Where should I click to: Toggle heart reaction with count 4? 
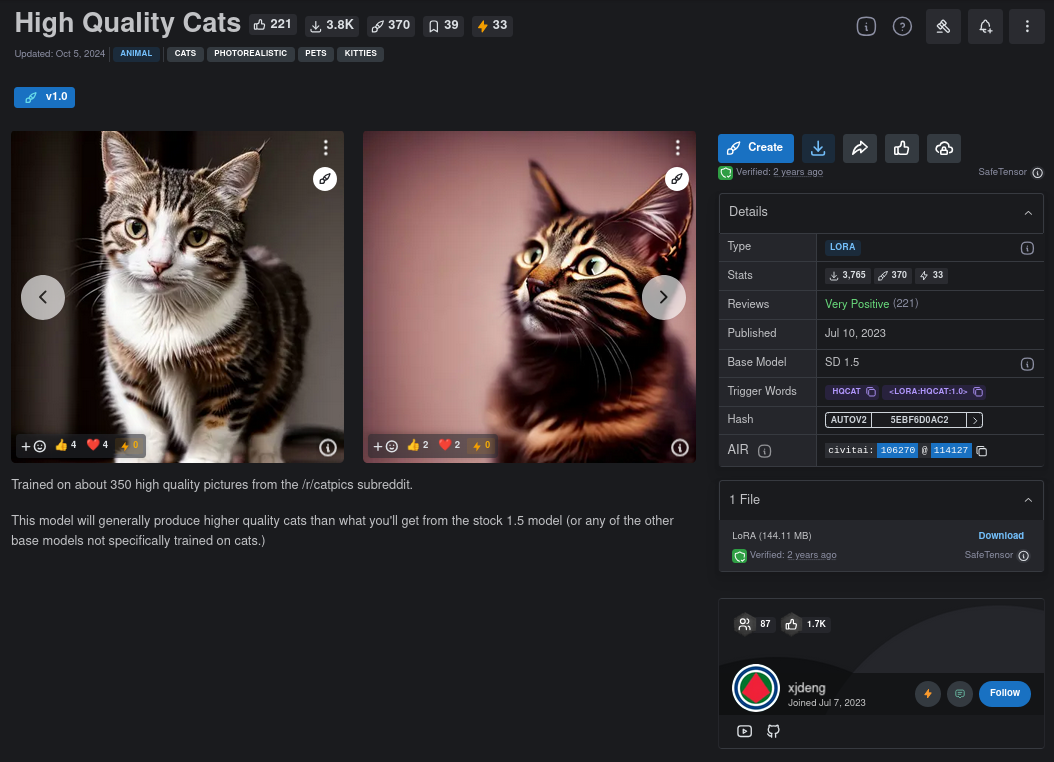pyautogui.click(x=97, y=445)
